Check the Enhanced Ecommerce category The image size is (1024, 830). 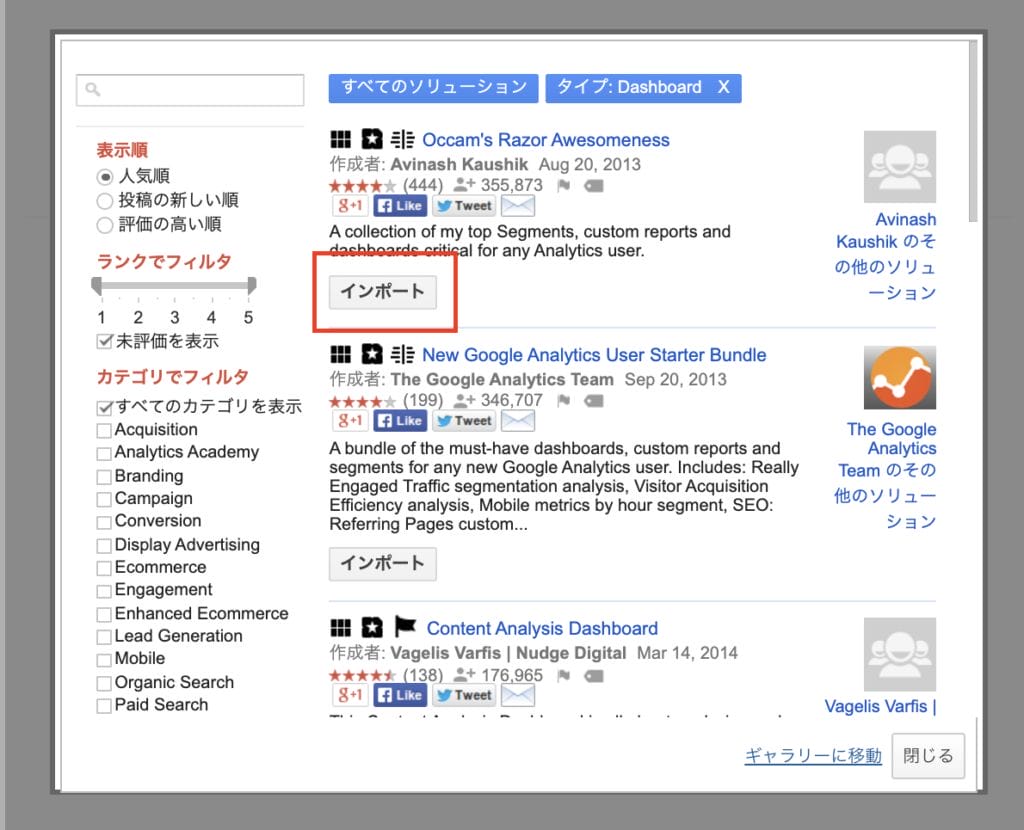click(104, 615)
